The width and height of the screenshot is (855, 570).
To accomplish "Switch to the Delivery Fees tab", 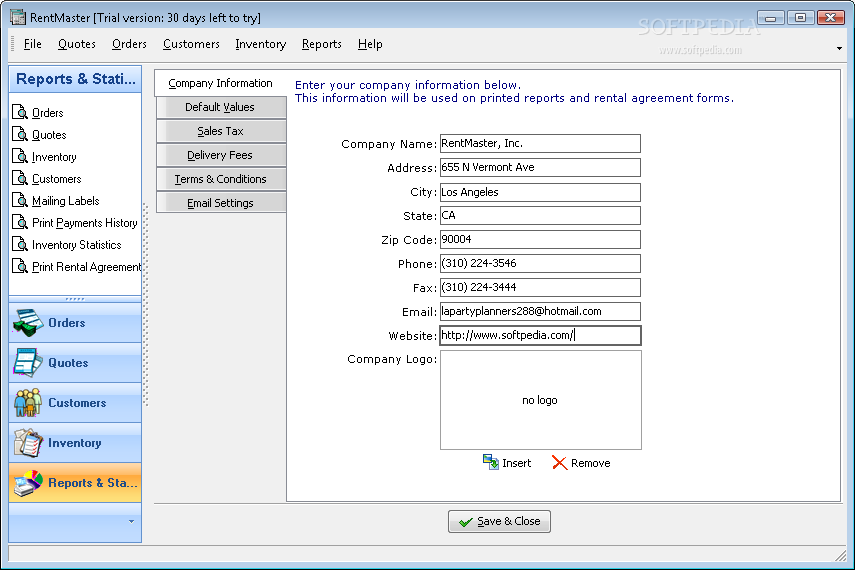I will (x=221, y=155).
